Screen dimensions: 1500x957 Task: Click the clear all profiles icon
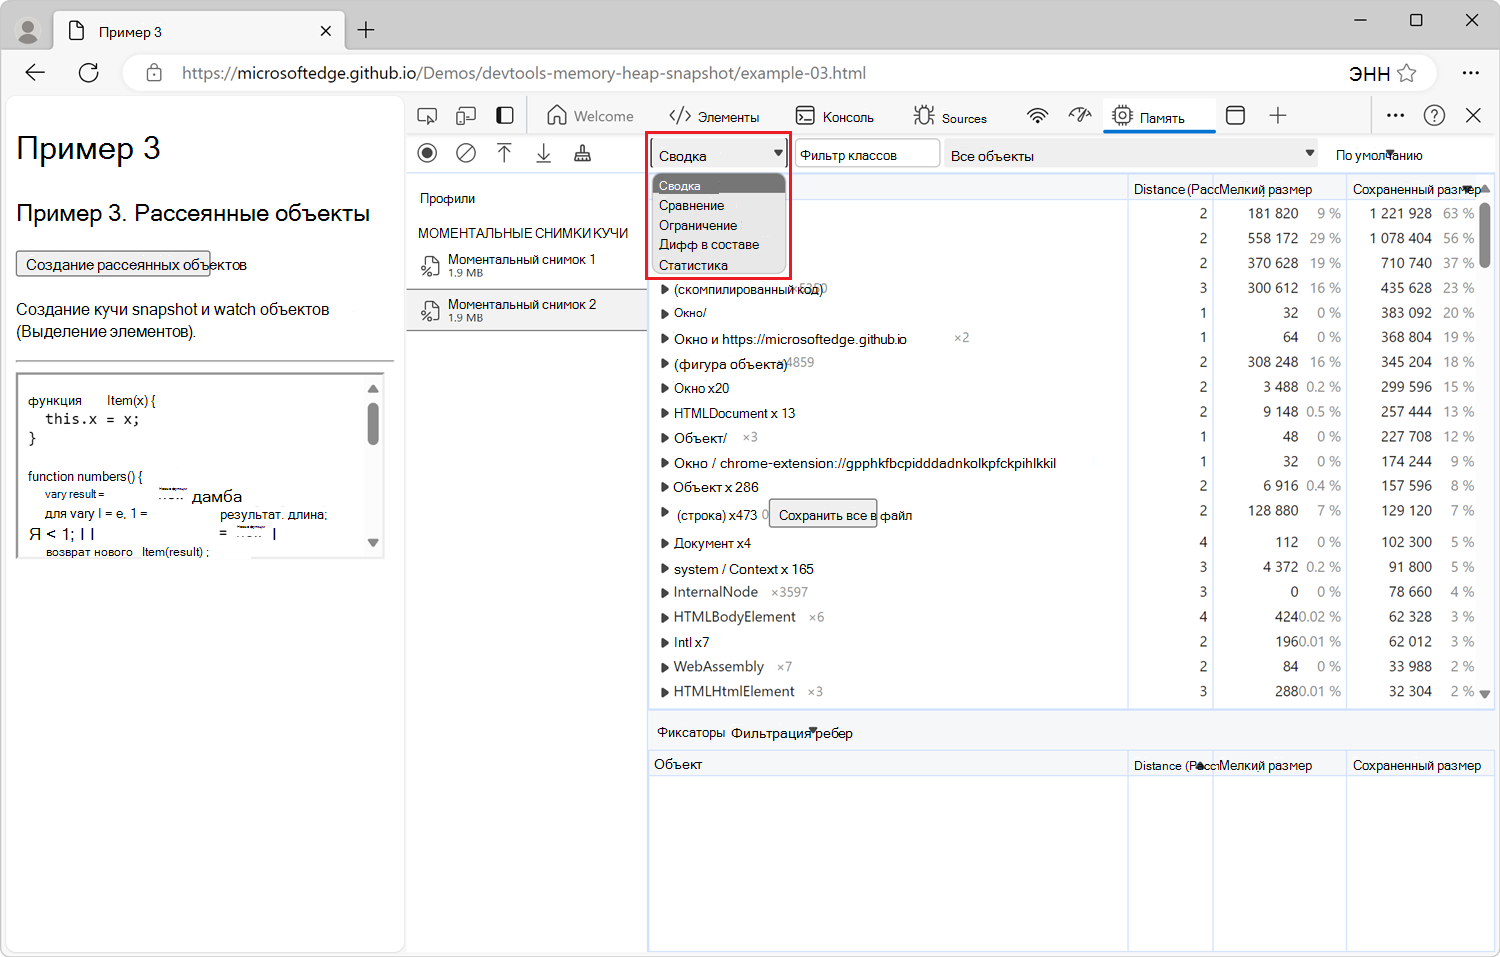[x=466, y=153]
